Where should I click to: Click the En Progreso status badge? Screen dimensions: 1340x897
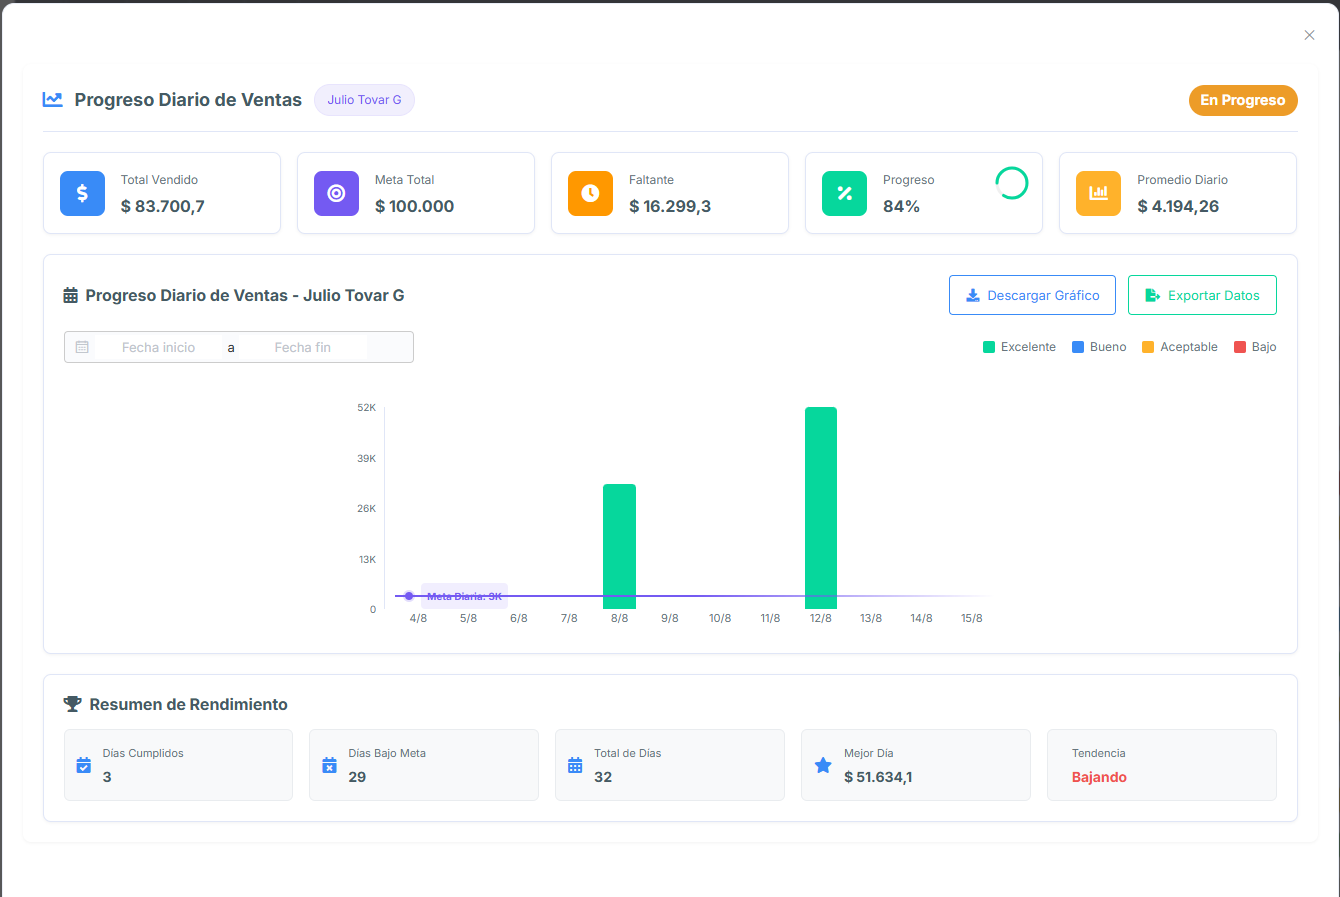1242,100
